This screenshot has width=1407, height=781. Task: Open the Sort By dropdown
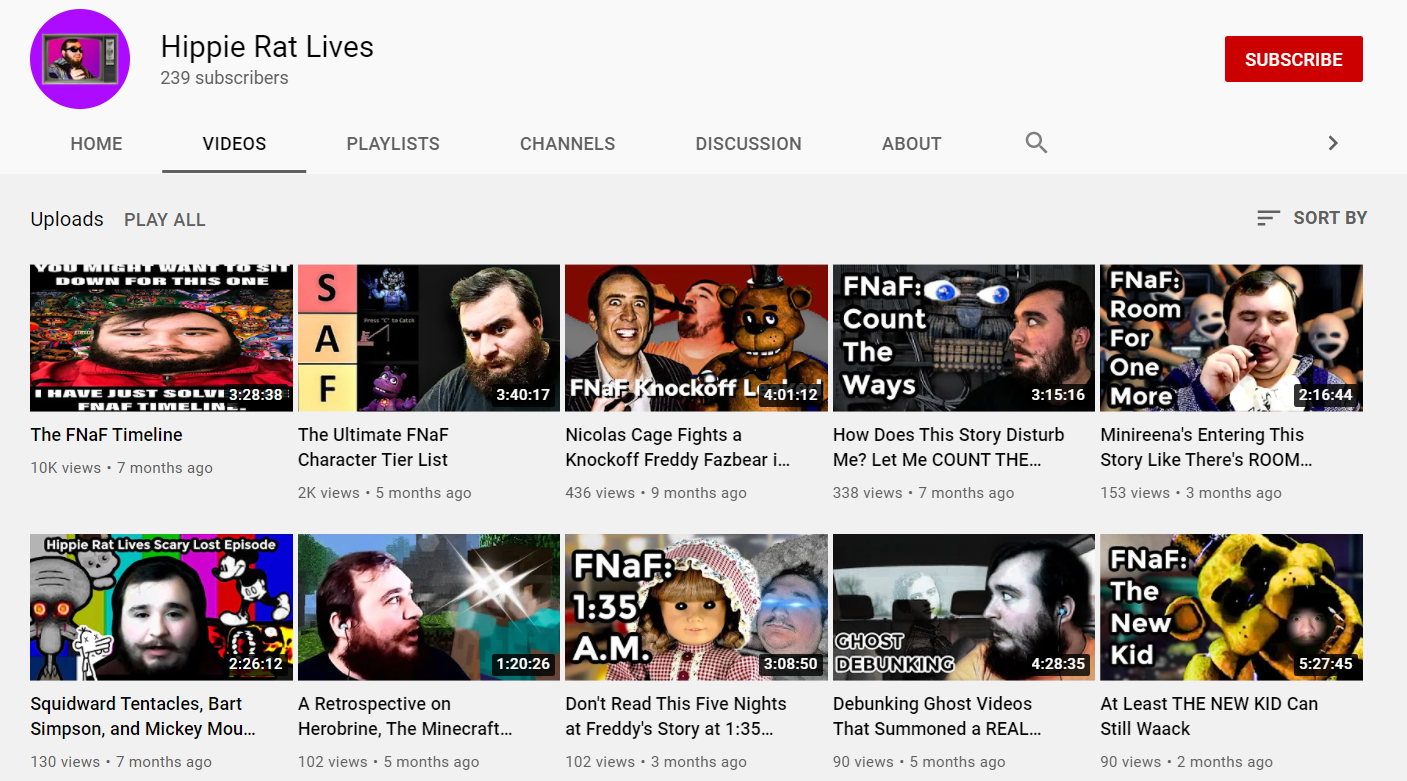click(1311, 218)
